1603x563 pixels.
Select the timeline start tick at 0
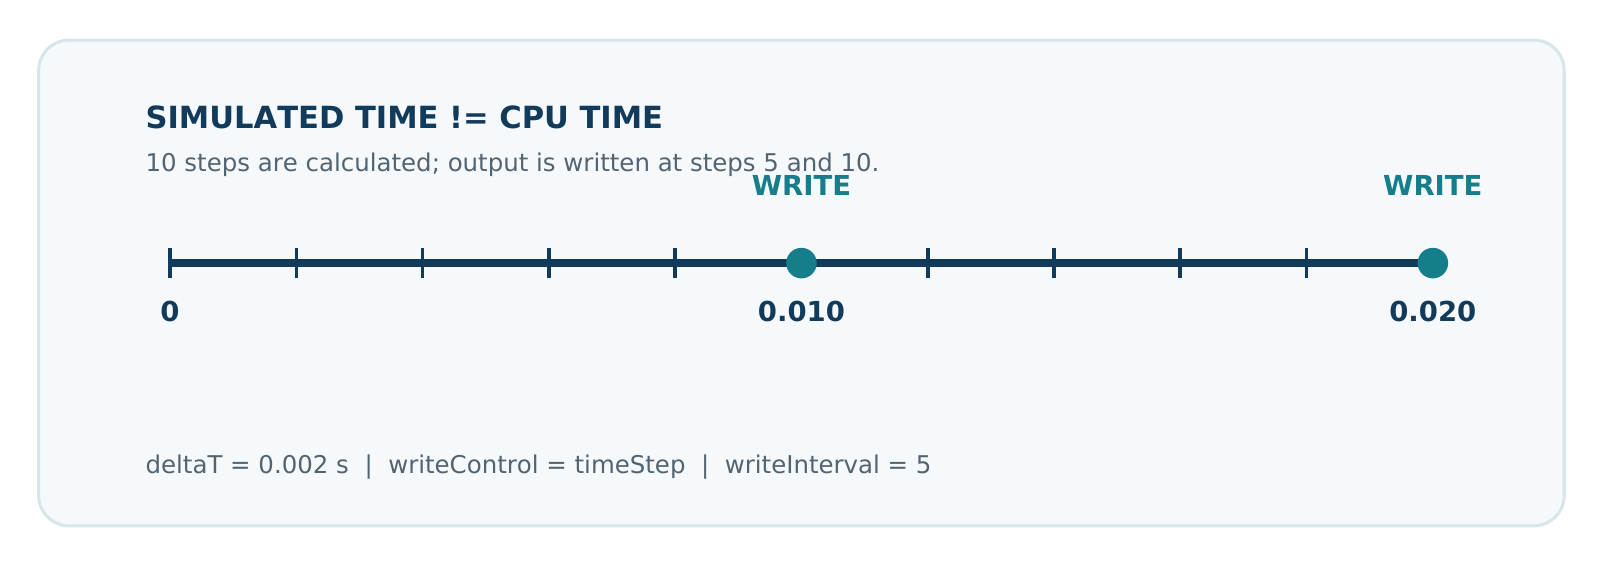point(170,263)
